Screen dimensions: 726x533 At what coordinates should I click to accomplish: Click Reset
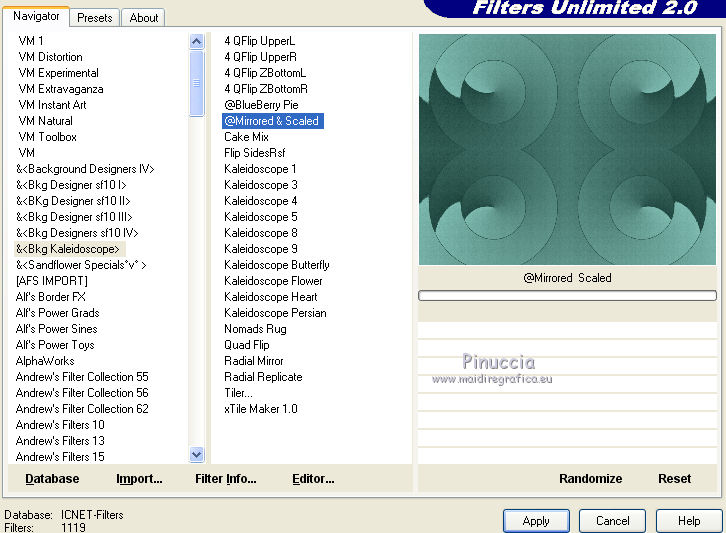tap(675, 479)
